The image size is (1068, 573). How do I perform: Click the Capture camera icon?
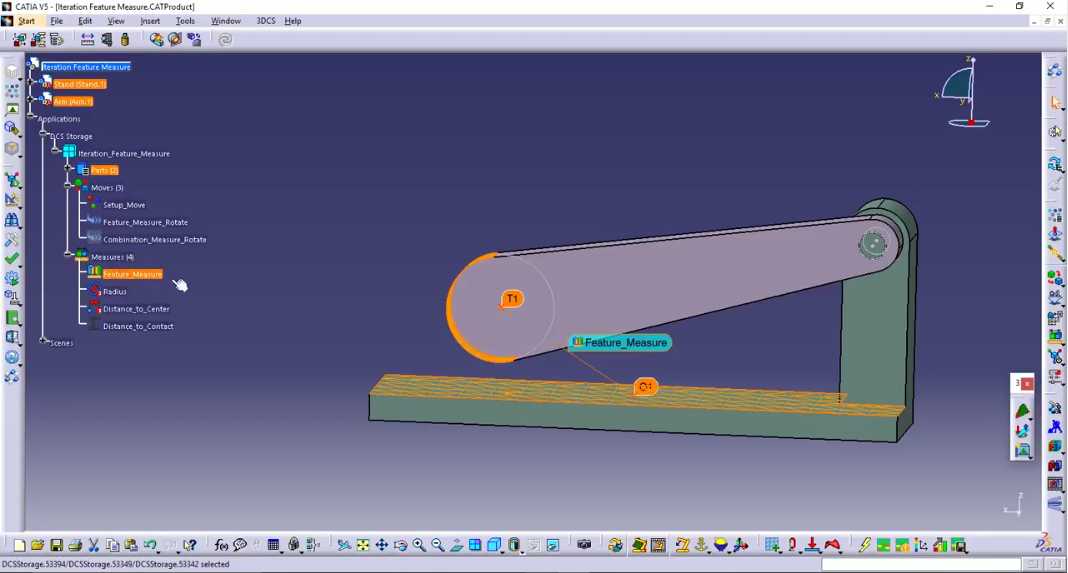[x=584, y=545]
